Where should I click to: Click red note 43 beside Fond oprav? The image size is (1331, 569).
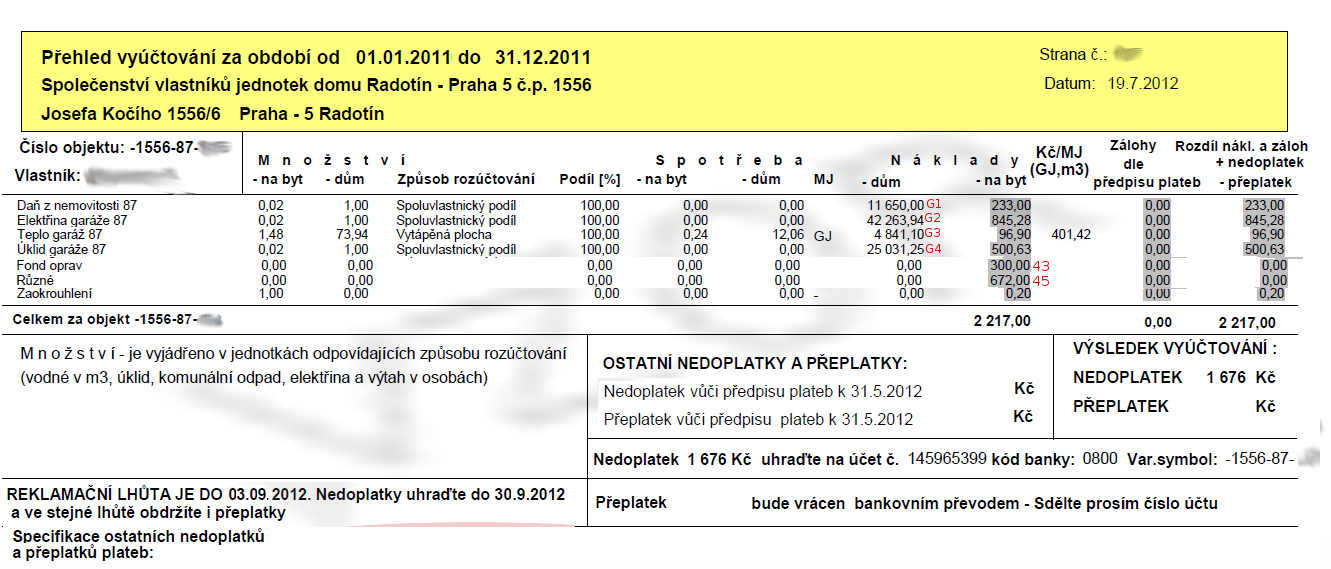click(1041, 265)
